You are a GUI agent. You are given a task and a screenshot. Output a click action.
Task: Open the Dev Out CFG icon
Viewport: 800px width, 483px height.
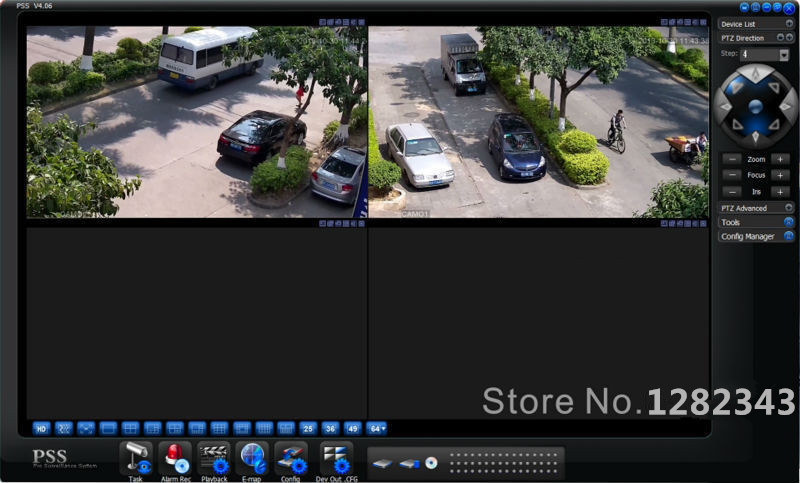coord(336,457)
